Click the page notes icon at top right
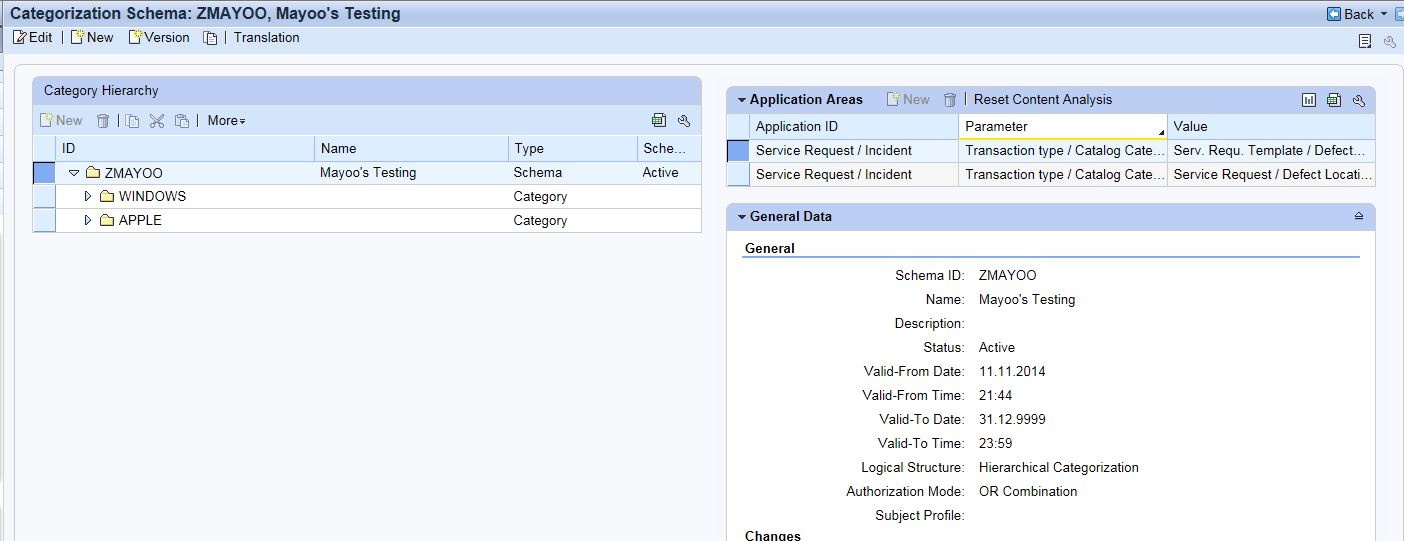This screenshot has width=1404, height=541. [1365, 41]
